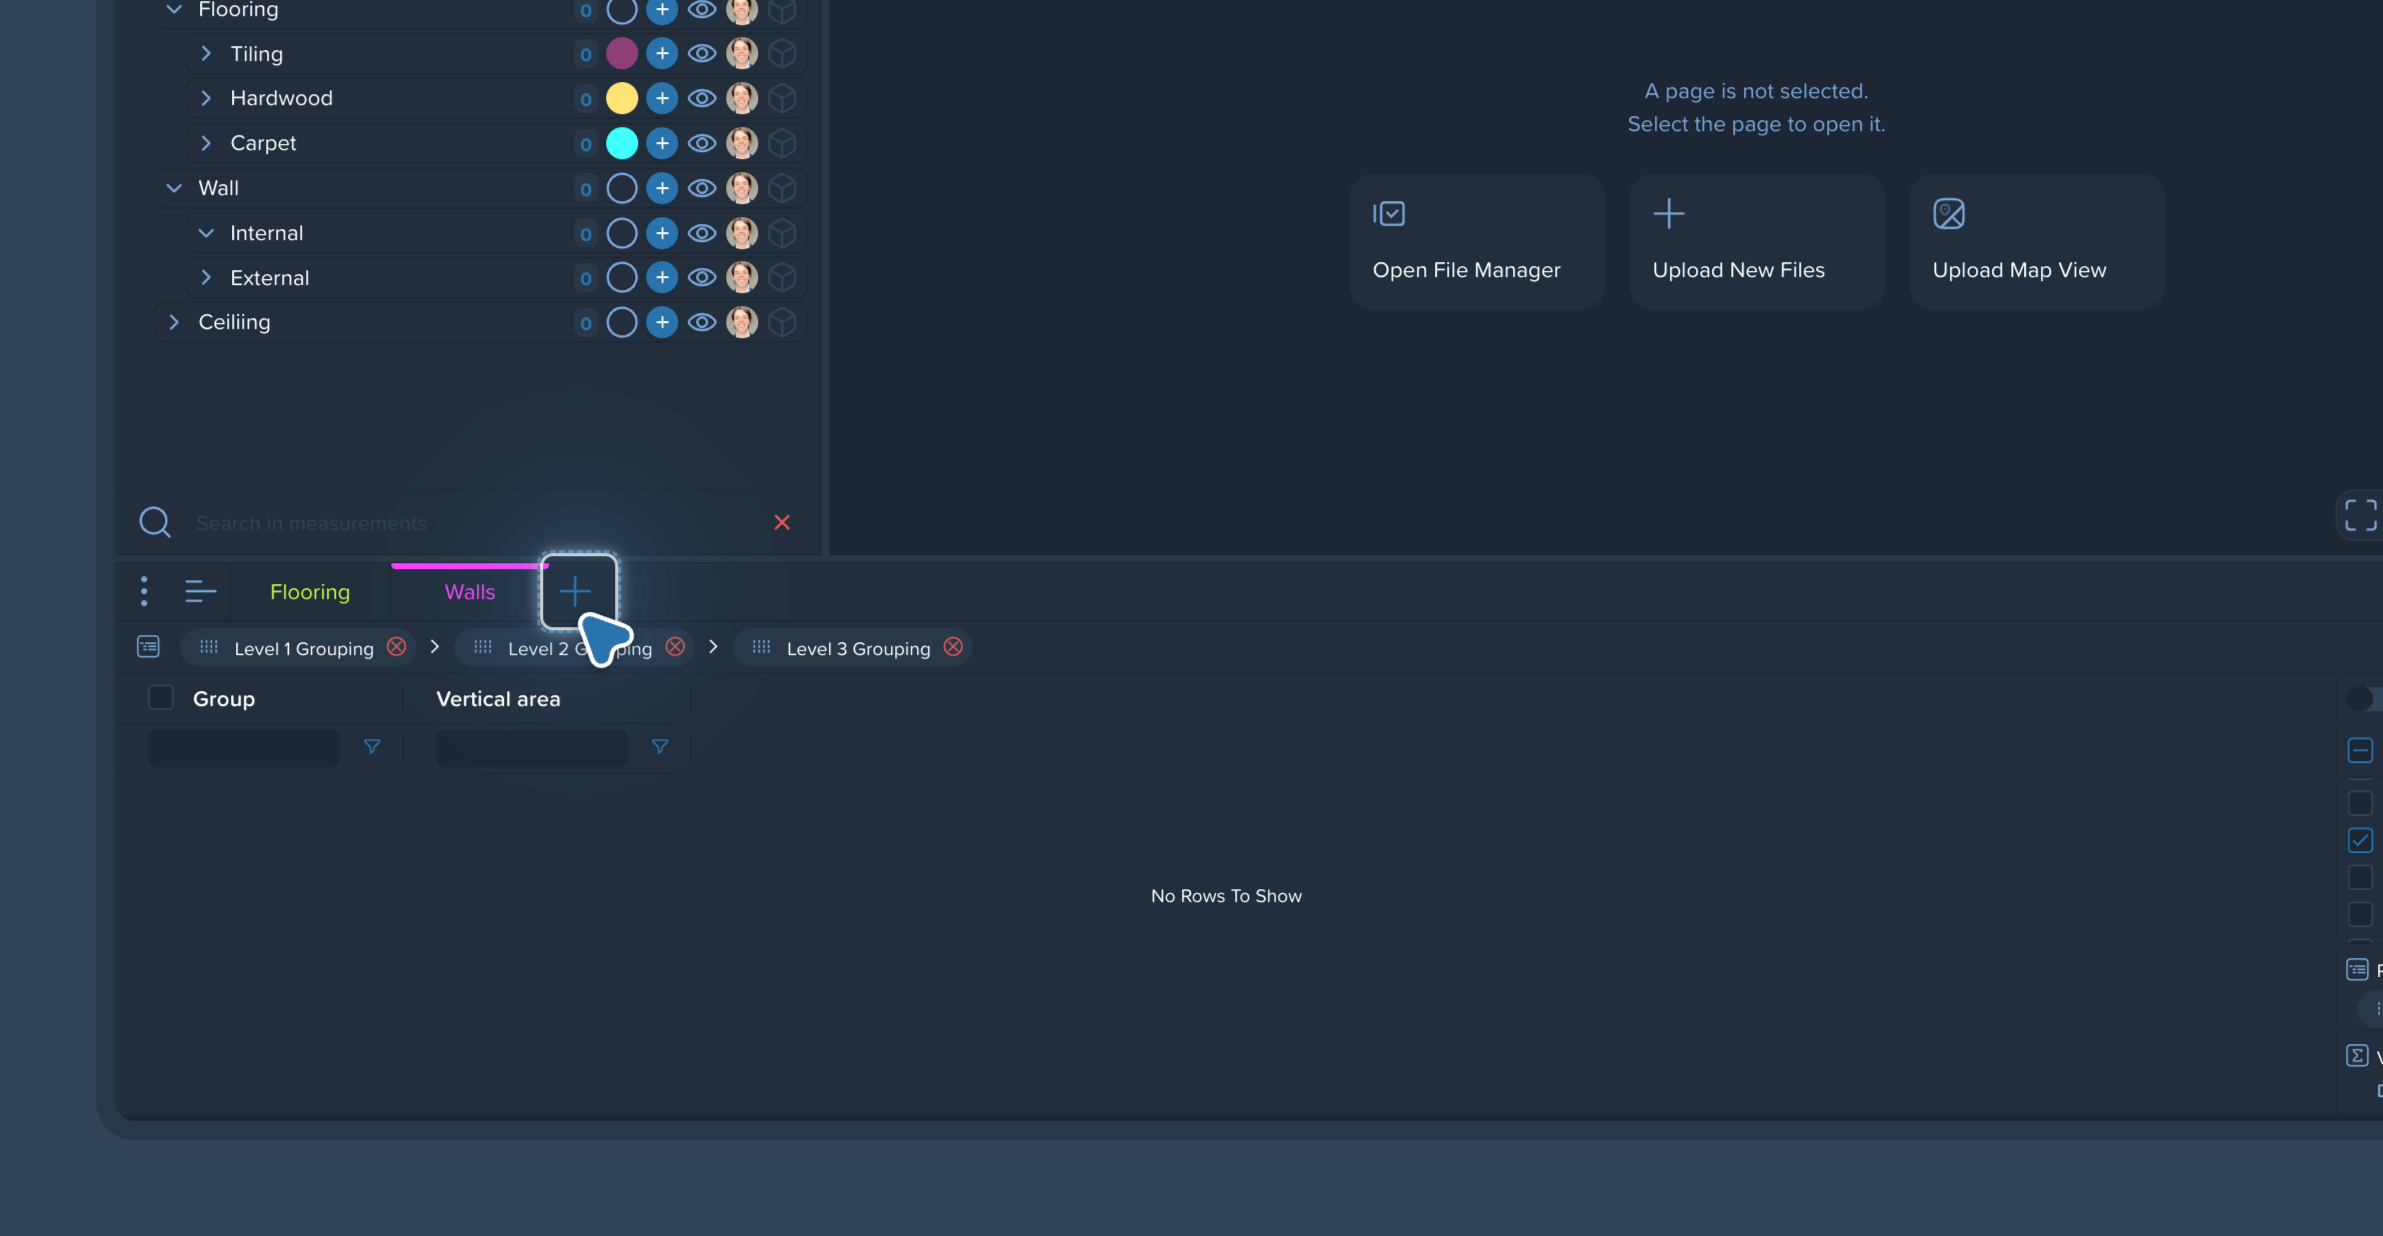This screenshot has width=2383, height=1236.
Task: Open the three-dot vertical menu
Action: pos(145,591)
